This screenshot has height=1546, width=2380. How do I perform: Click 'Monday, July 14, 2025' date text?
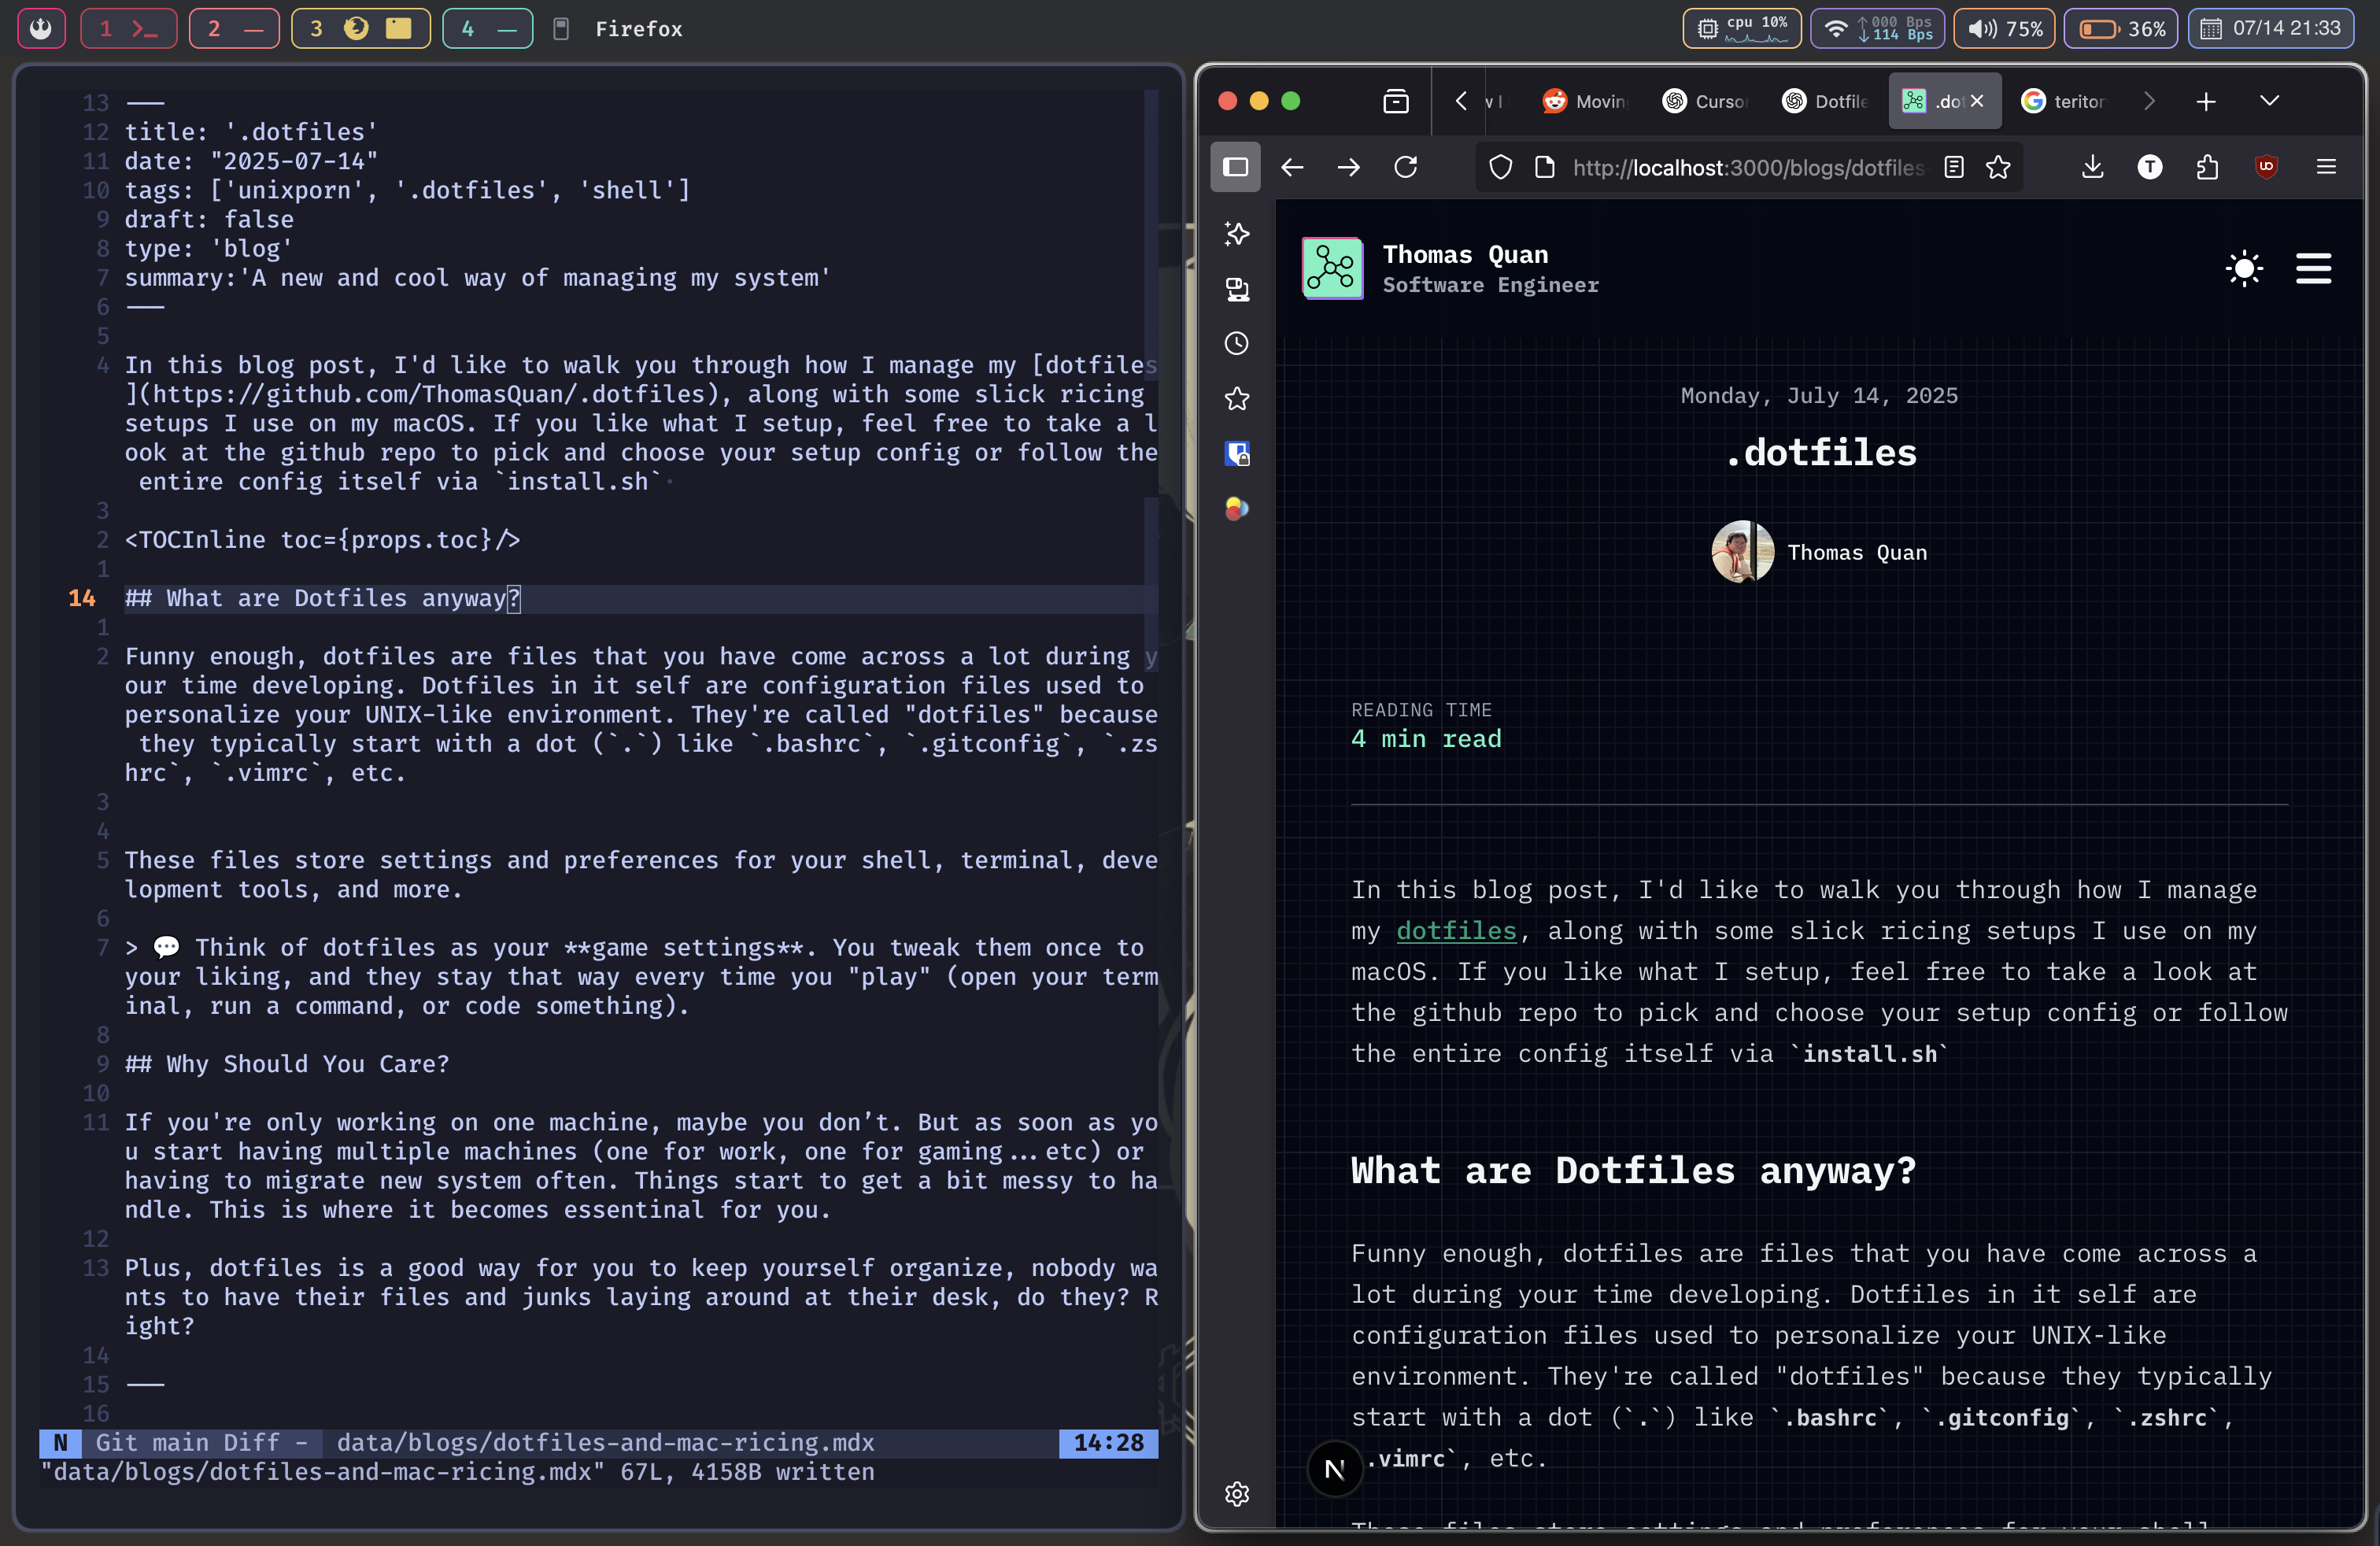tap(1819, 395)
